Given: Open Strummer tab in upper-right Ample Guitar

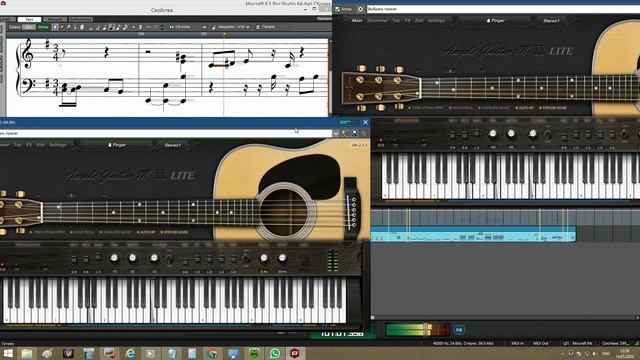Looking at the screenshot, I should coord(378,20).
